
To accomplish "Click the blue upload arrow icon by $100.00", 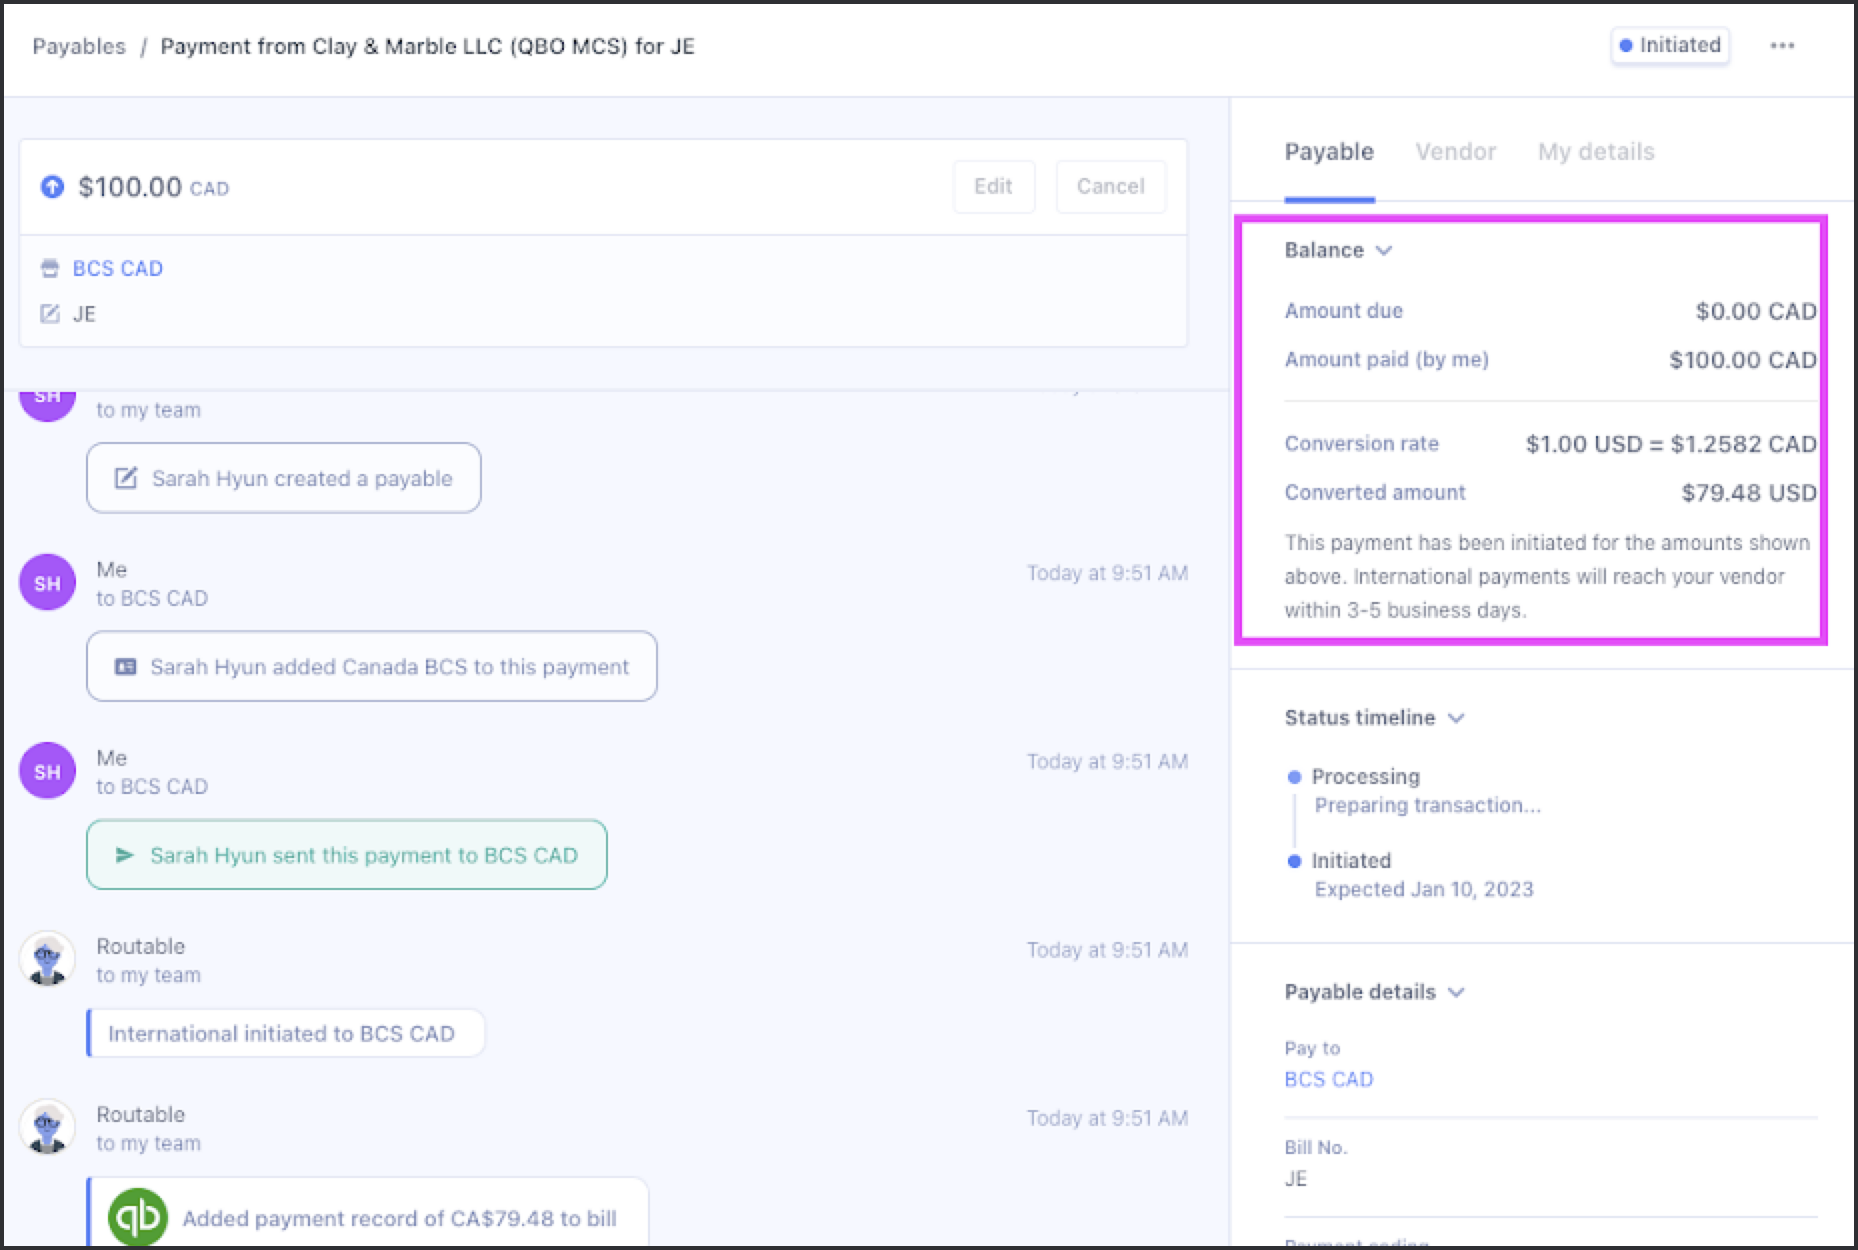I will [52, 187].
